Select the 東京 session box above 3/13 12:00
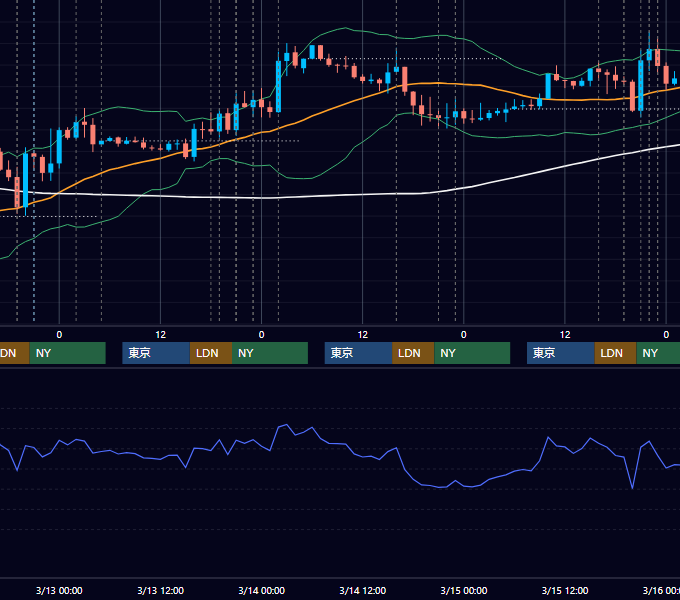Image resolution: width=680 pixels, height=600 pixels. (156, 353)
